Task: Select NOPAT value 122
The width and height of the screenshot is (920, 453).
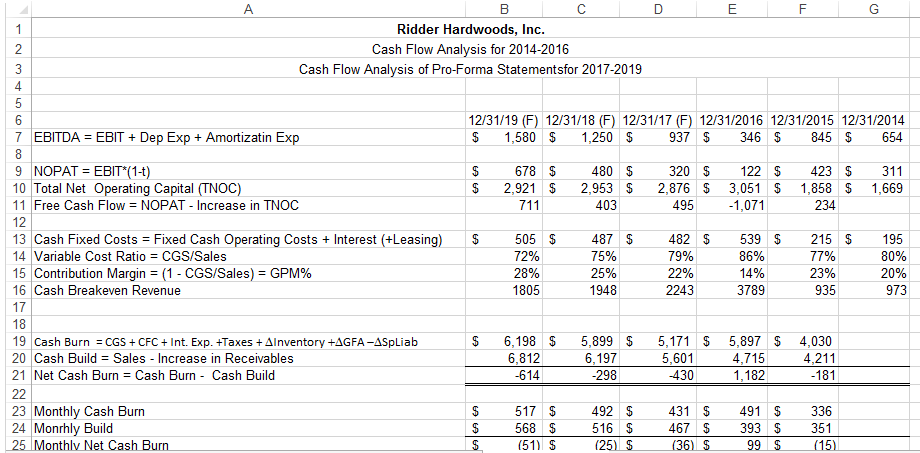Action: point(731,172)
